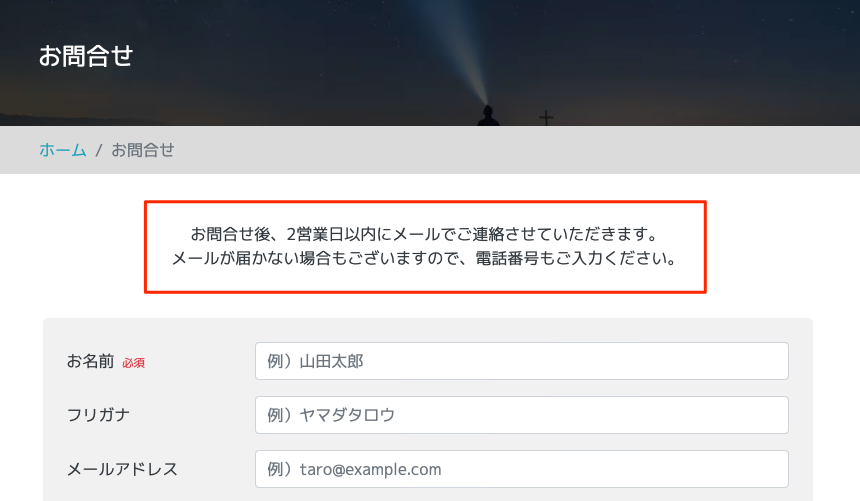Click the notice line about 電話番号

coord(425,260)
